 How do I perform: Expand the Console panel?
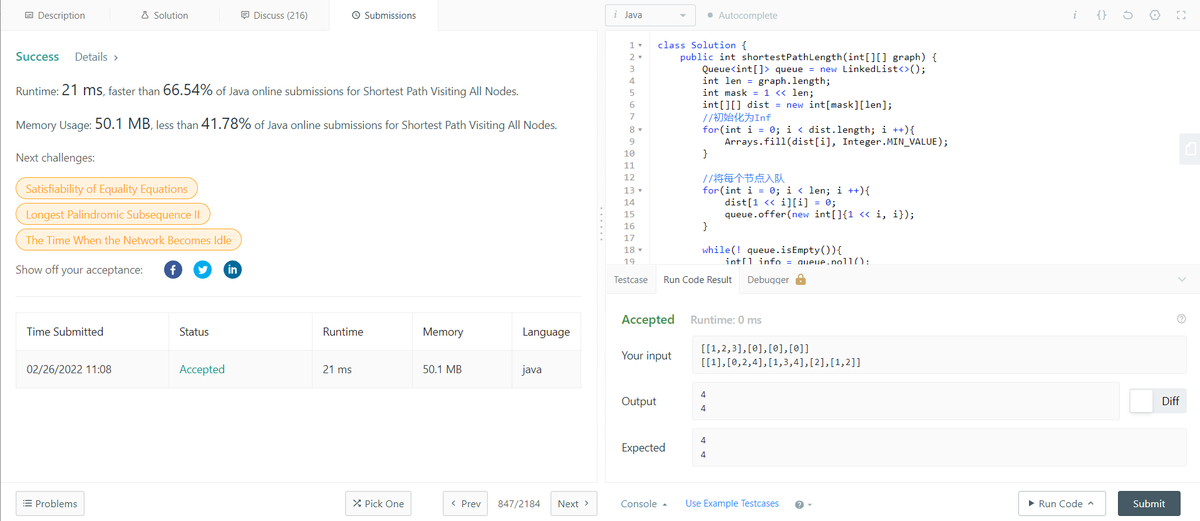click(x=644, y=504)
